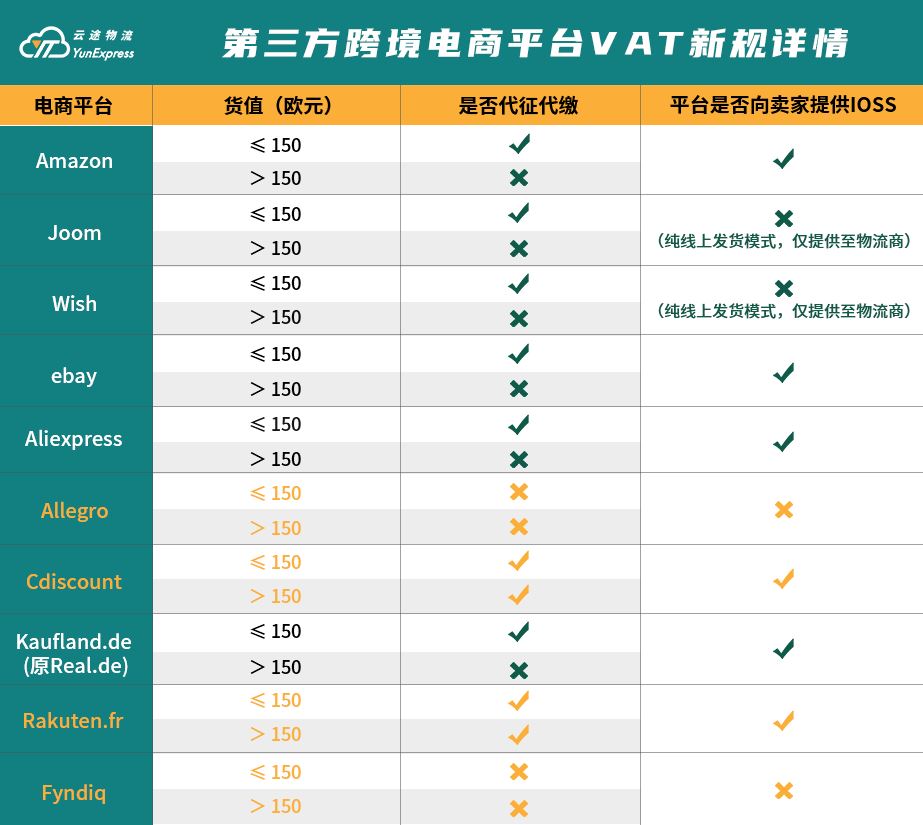Viewport: 923px width, 825px height.
Task: Click the ≤150 value in Kaufland.de's row
Action: pyautogui.click(x=275, y=631)
